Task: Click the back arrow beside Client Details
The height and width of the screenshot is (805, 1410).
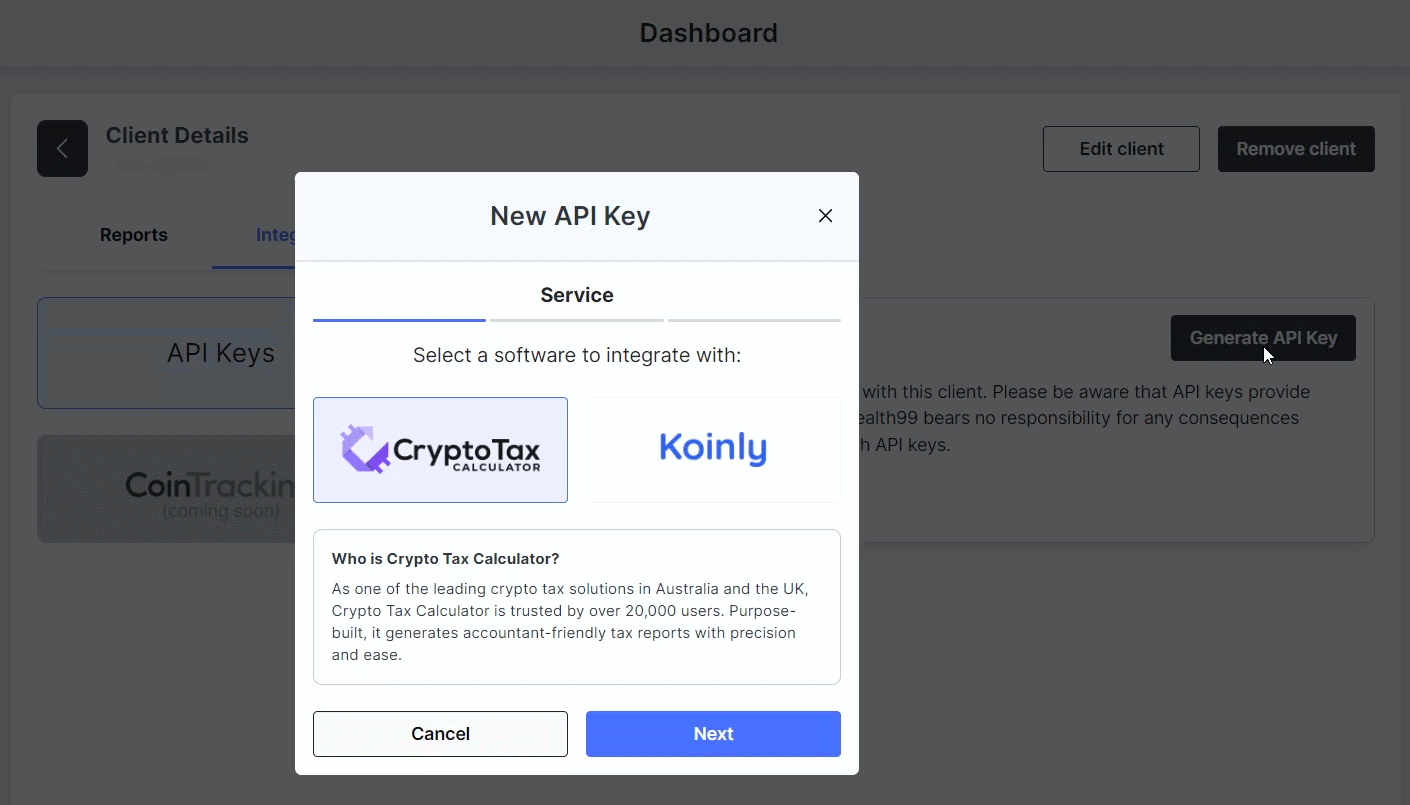Action: pyautogui.click(x=62, y=149)
